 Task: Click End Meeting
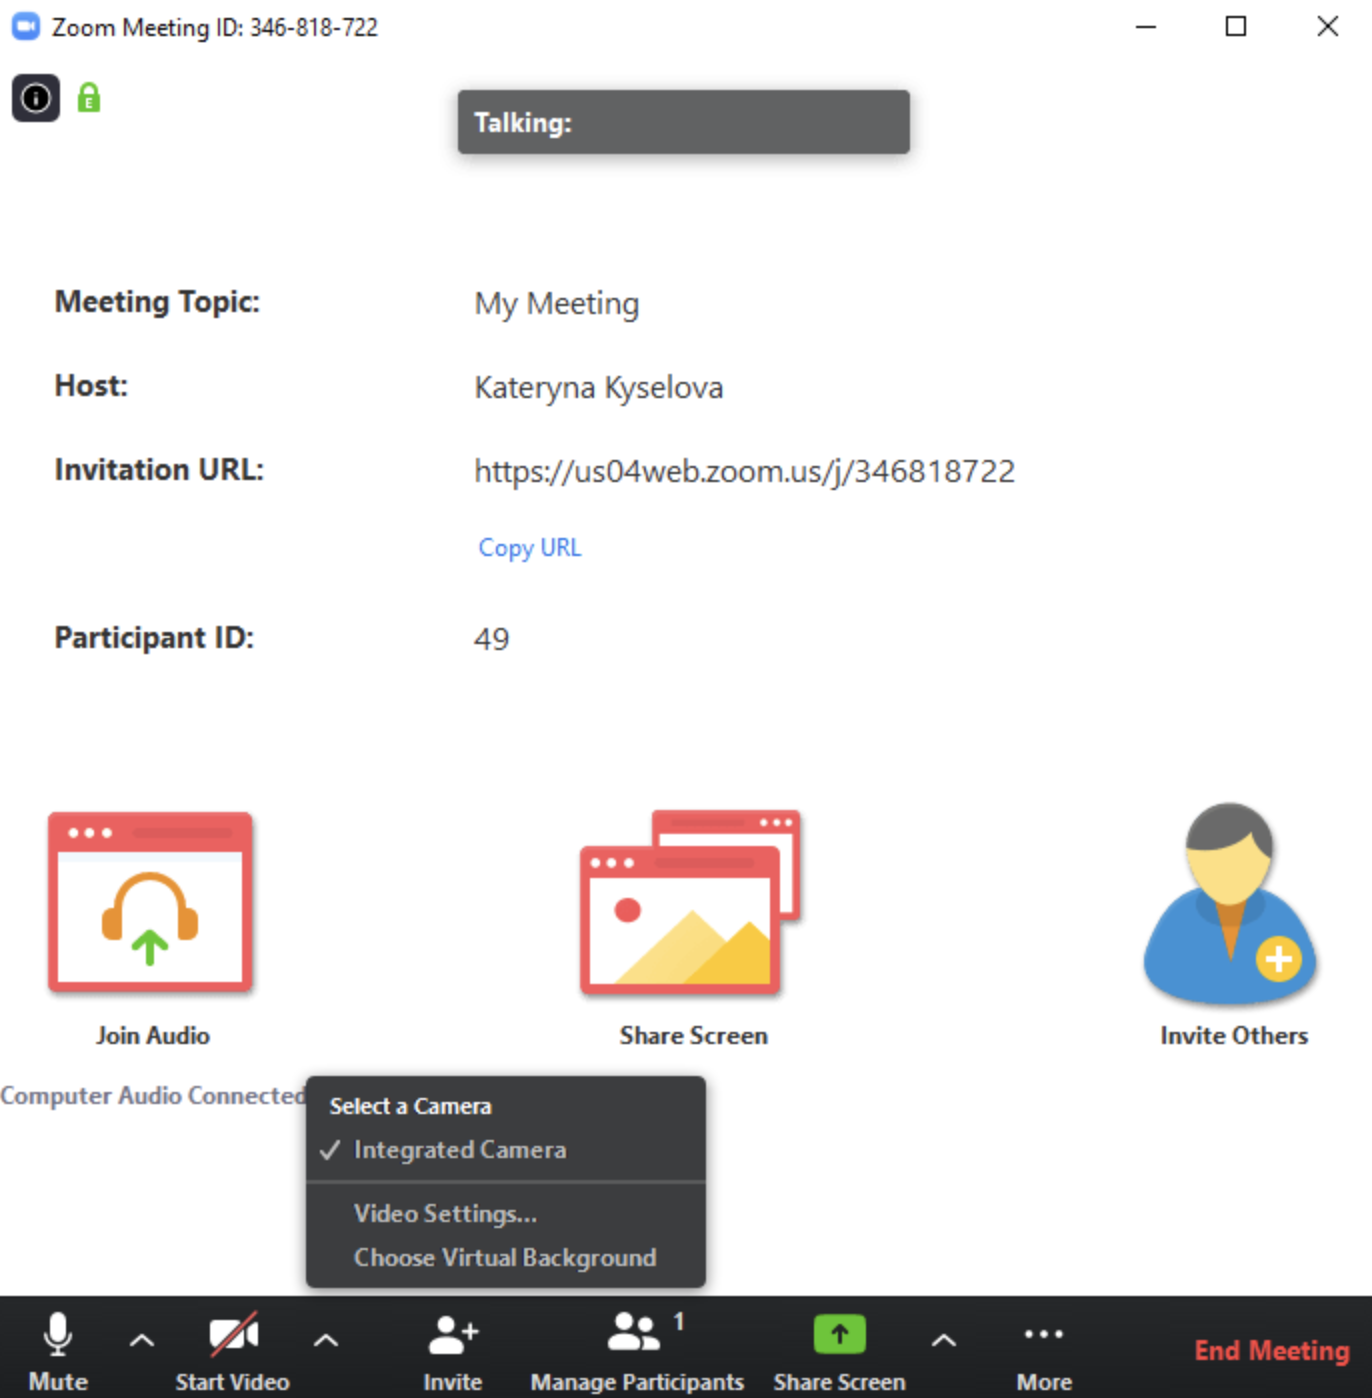click(x=1272, y=1350)
